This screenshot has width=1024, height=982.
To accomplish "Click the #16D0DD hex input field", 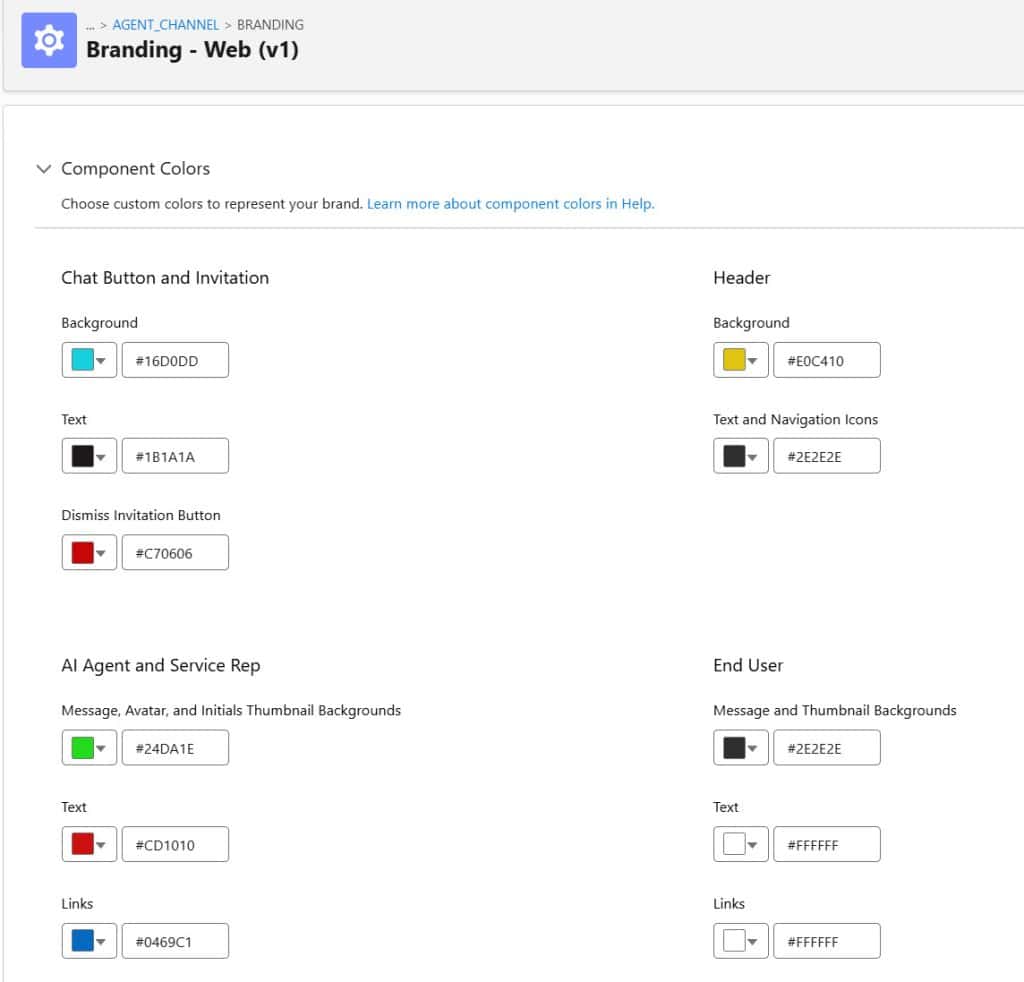I will (x=175, y=360).
